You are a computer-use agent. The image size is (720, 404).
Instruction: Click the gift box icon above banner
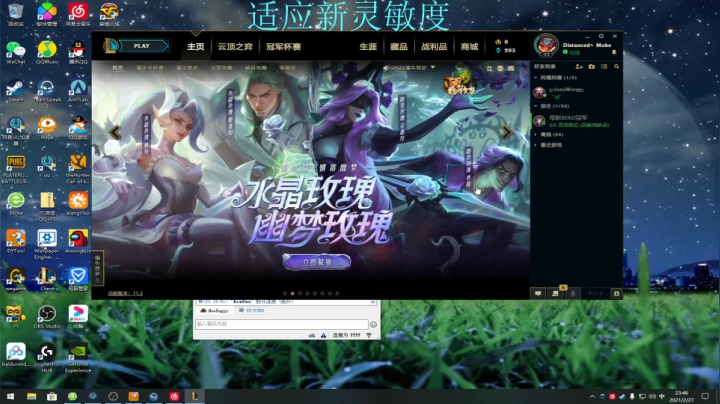pos(489,68)
